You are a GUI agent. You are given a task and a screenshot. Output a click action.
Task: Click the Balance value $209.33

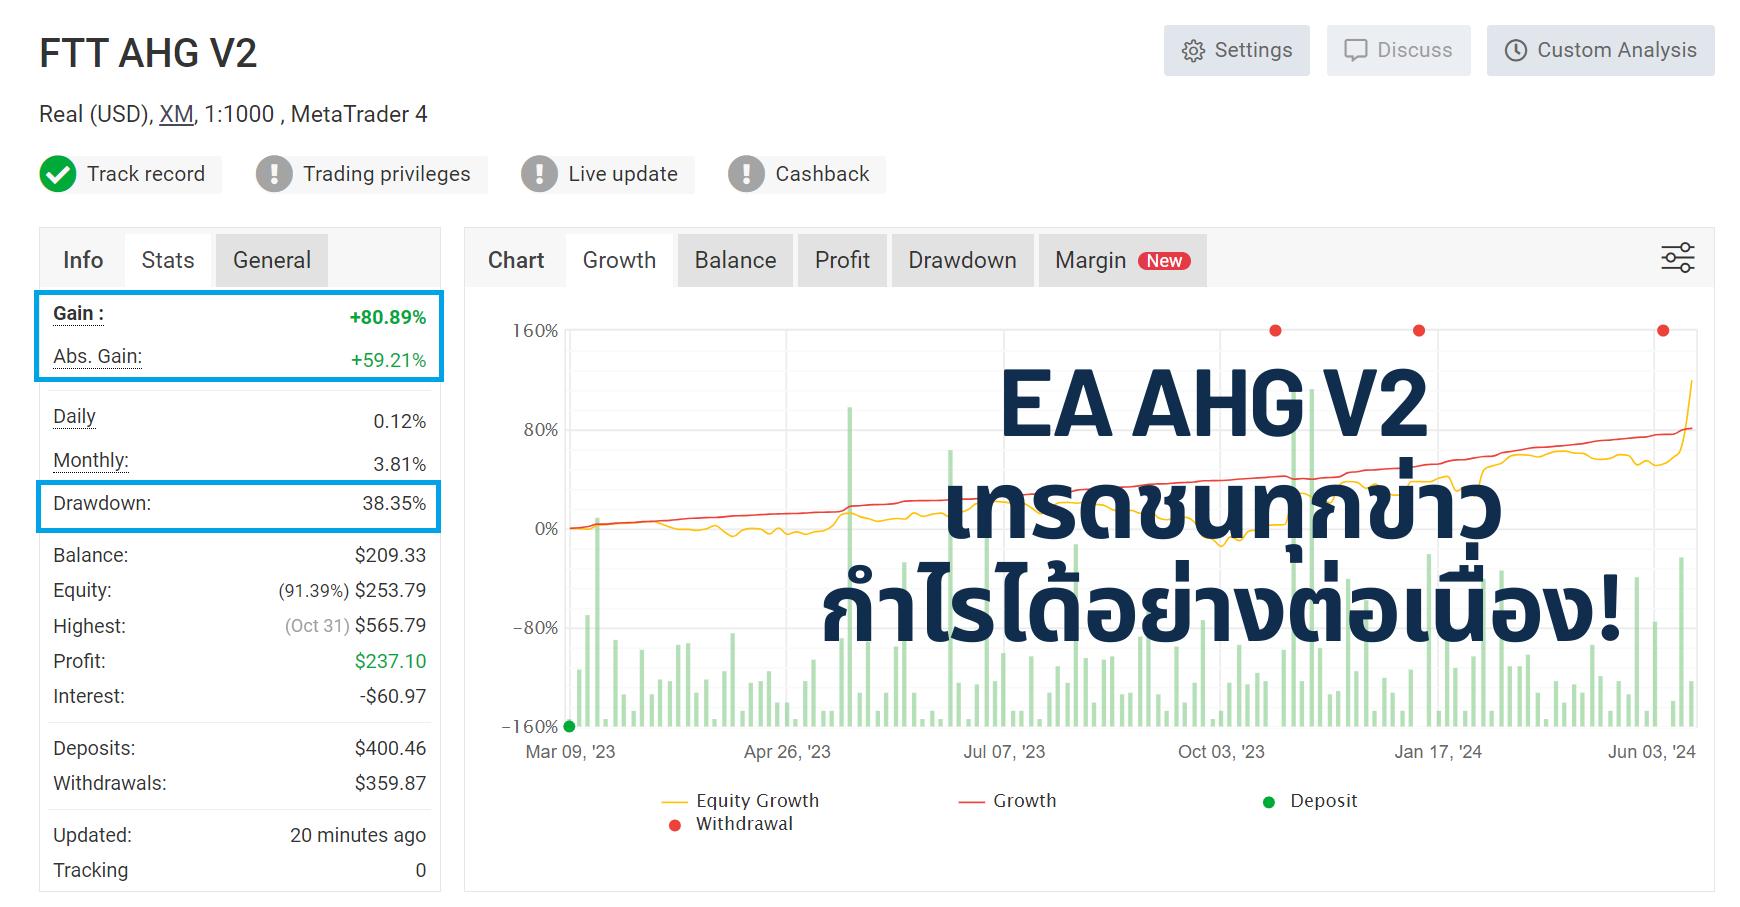coord(390,555)
